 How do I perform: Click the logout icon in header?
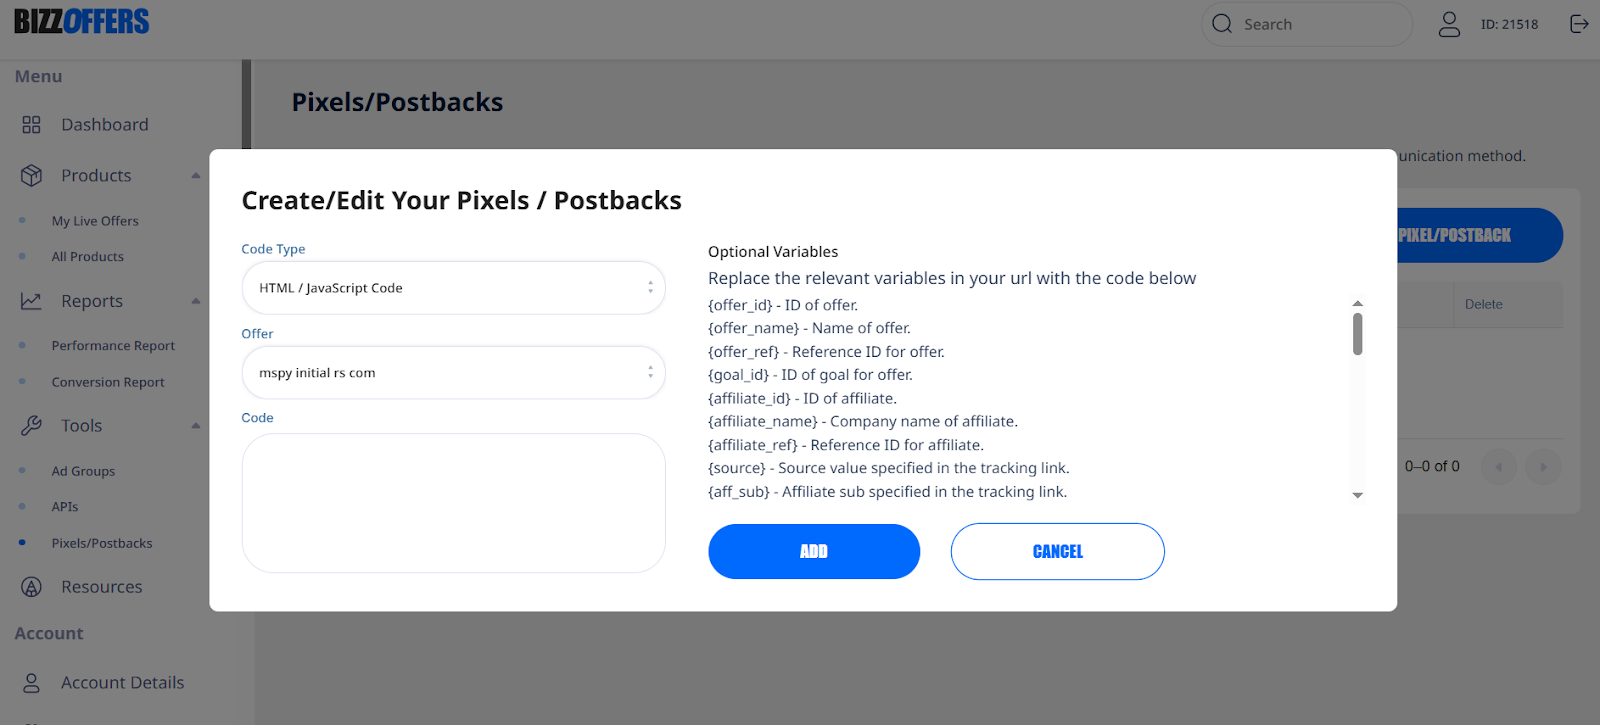pyautogui.click(x=1579, y=24)
